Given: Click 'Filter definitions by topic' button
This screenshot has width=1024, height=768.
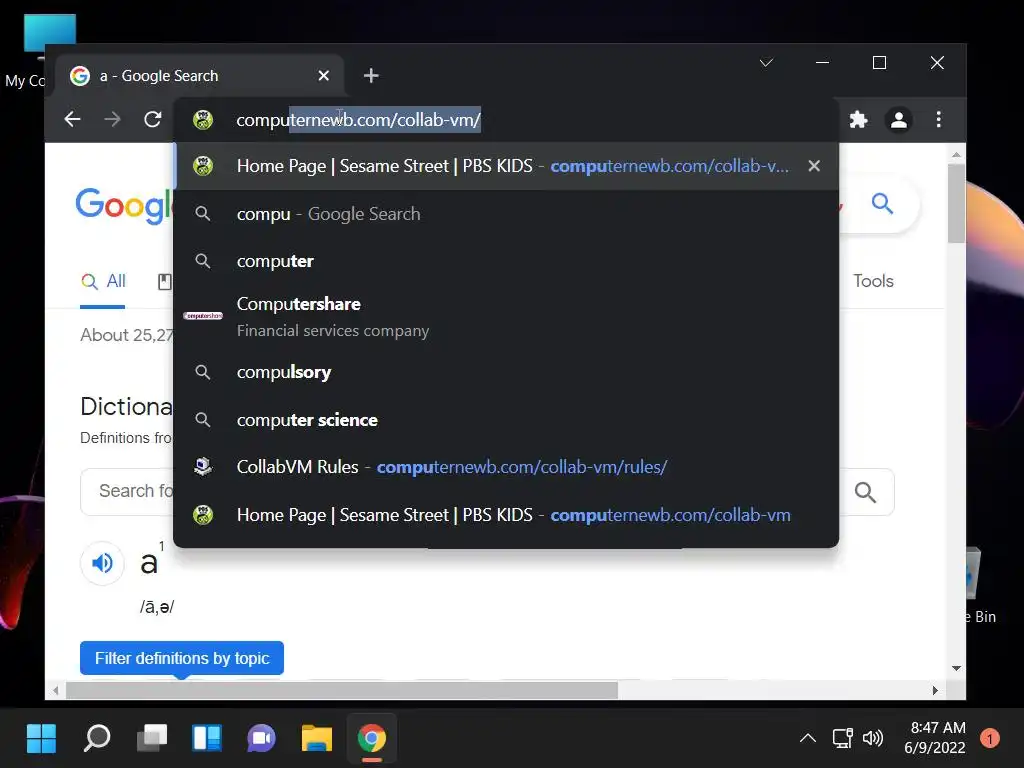Looking at the screenshot, I should point(182,658).
